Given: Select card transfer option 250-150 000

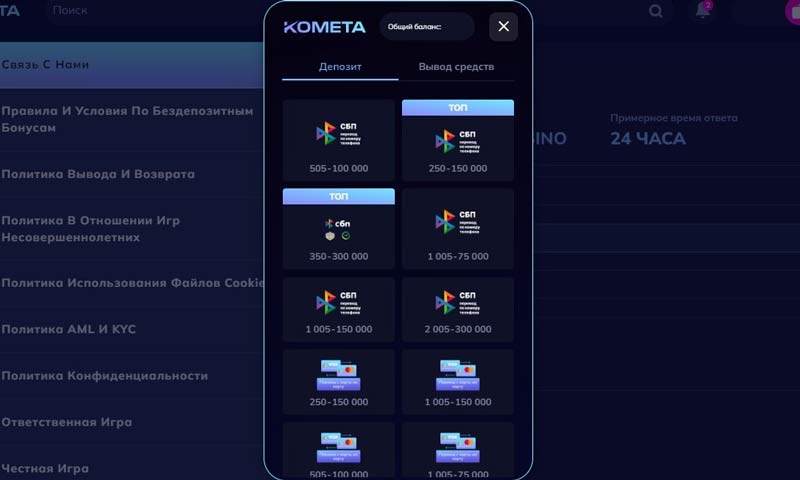Looking at the screenshot, I should pyautogui.click(x=338, y=382).
